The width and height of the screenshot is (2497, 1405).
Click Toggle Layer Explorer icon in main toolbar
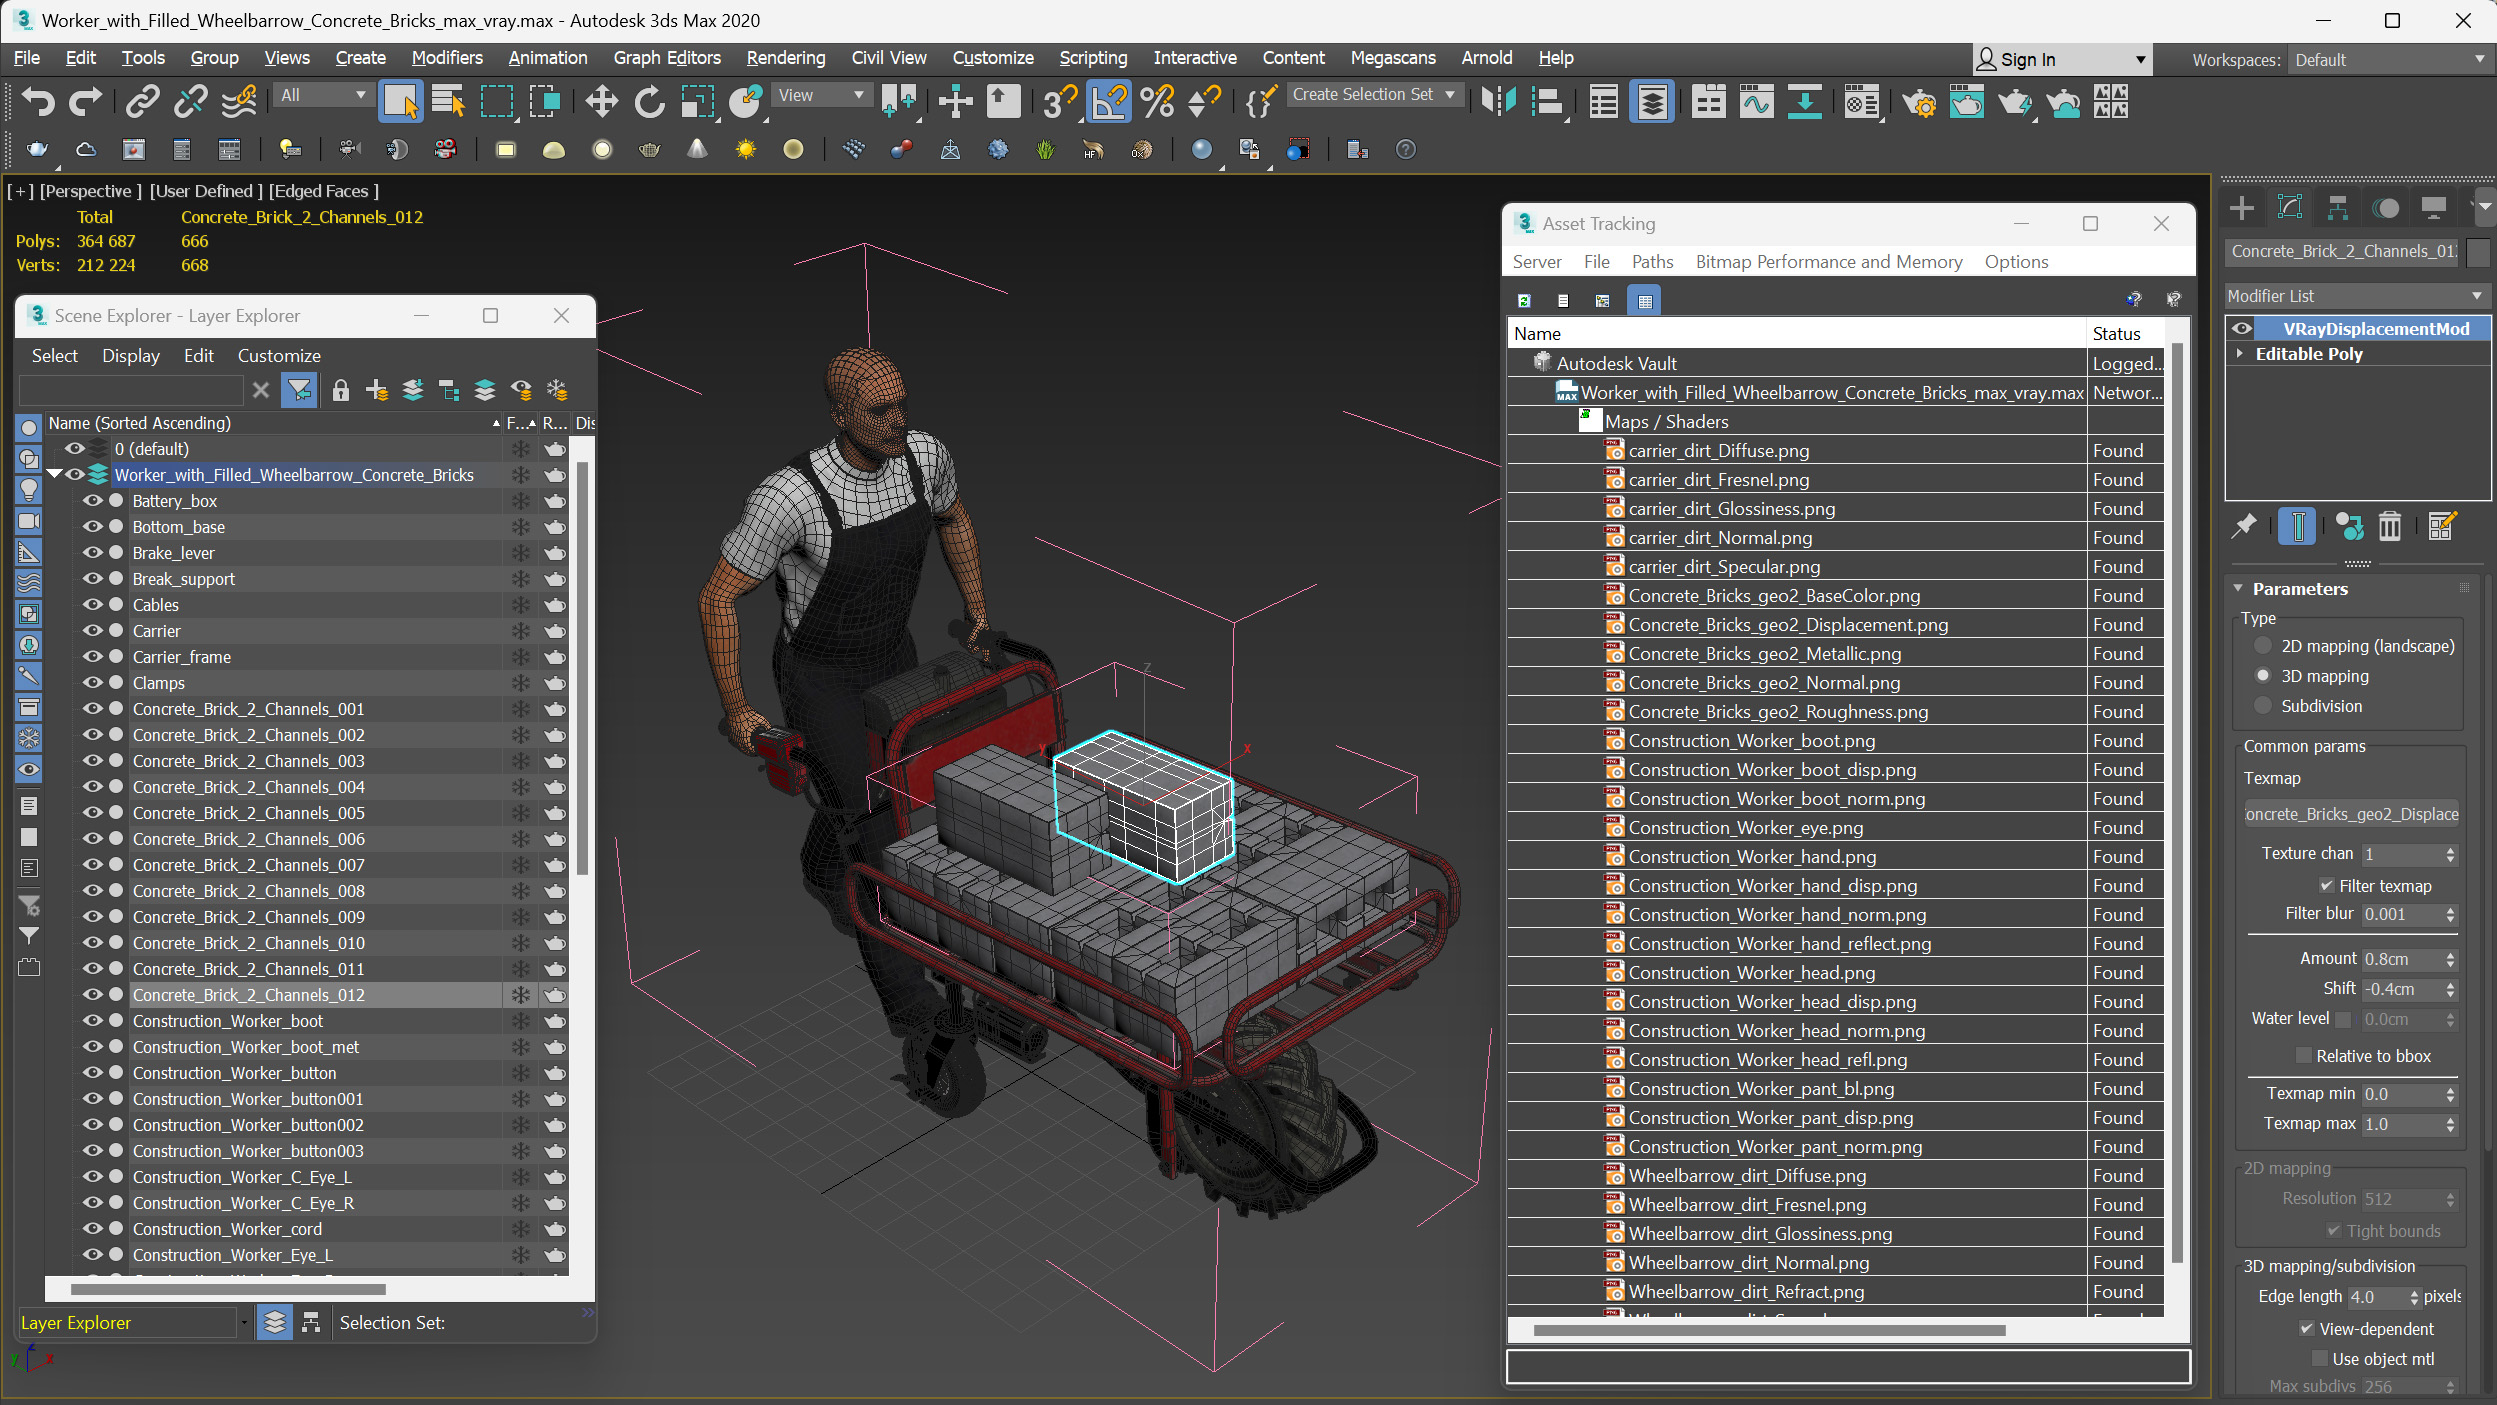(1652, 101)
